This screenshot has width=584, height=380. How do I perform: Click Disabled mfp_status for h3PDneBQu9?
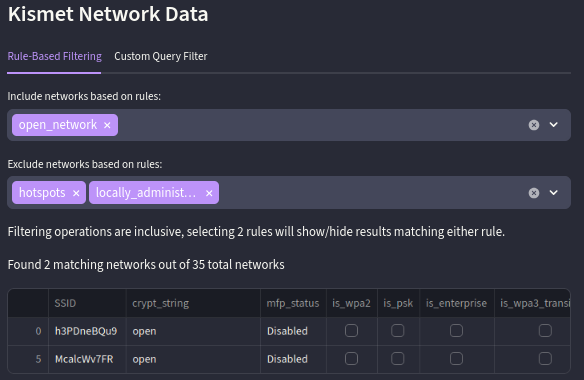293,331
